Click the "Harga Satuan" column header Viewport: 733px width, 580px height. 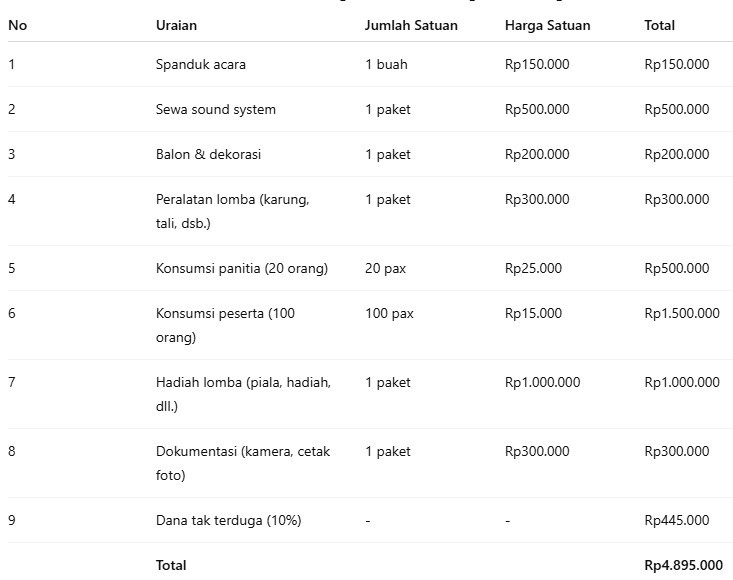[547, 25]
